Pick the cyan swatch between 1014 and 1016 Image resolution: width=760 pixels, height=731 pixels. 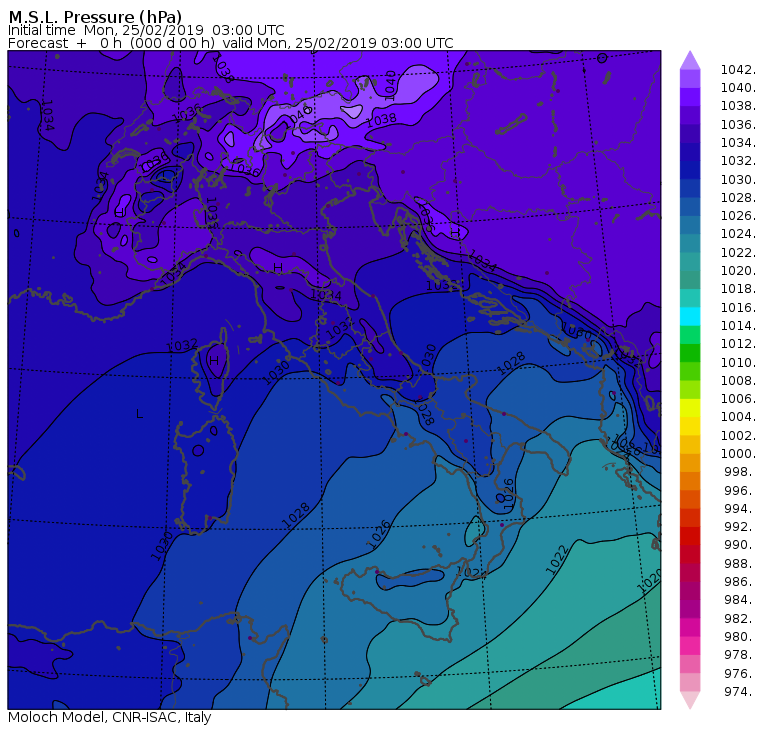point(690,317)
